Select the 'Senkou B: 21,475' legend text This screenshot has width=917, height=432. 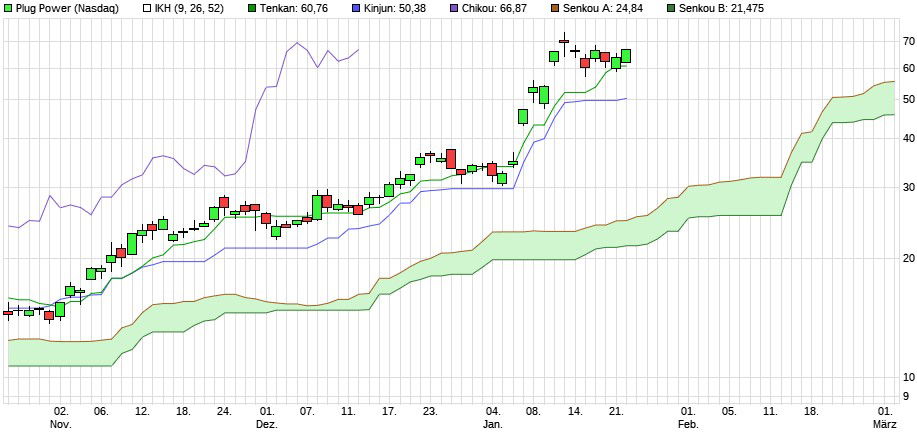(x=720, y=8)
